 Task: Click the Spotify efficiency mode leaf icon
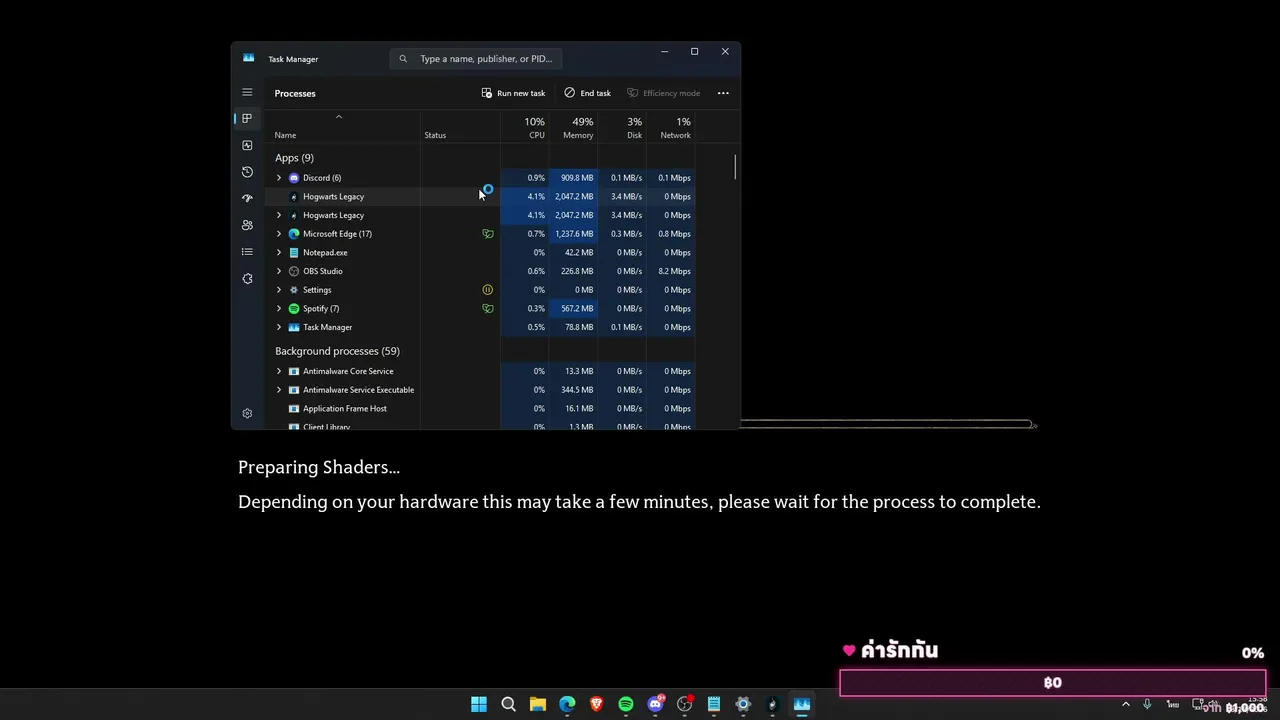[488, 308]
